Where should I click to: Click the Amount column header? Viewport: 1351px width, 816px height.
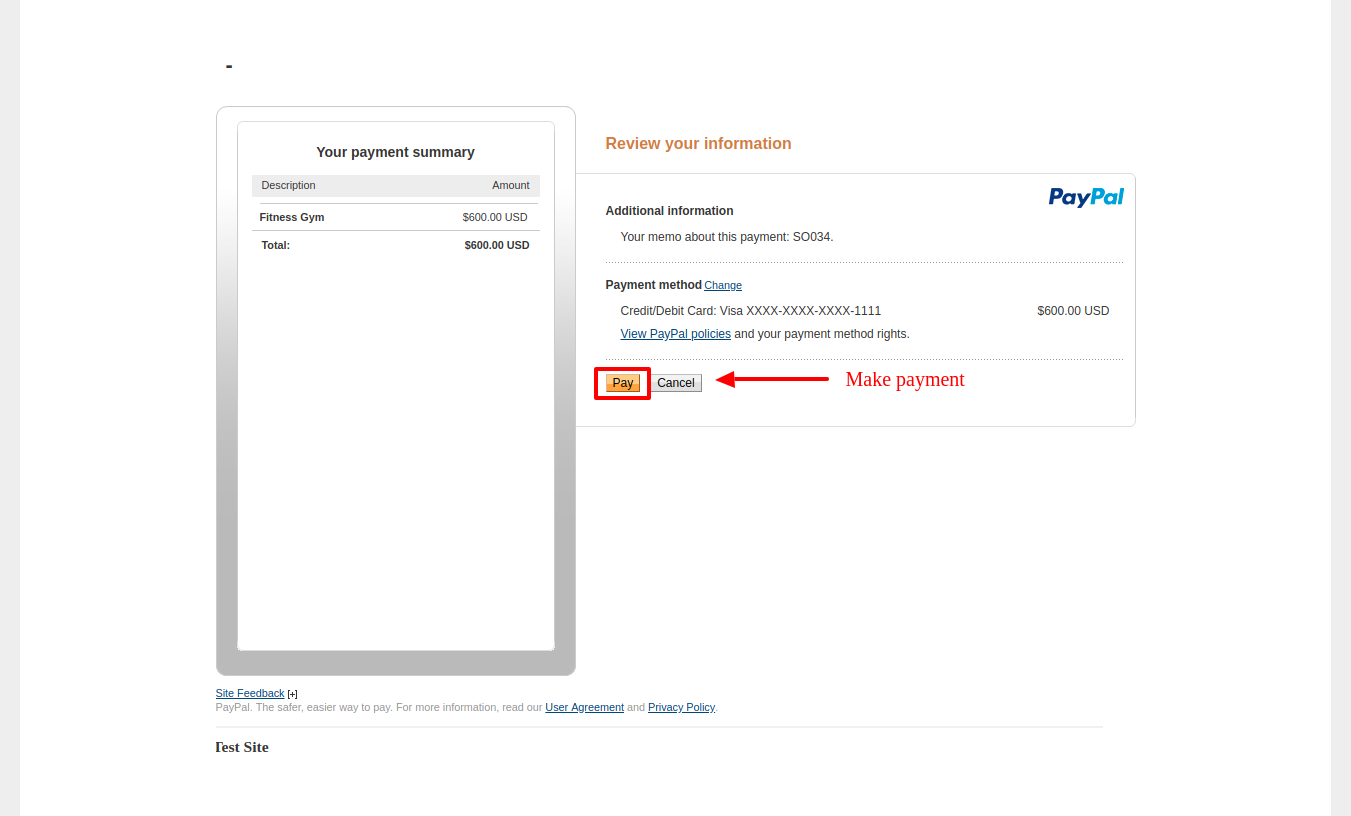click(x=511, y=185)
